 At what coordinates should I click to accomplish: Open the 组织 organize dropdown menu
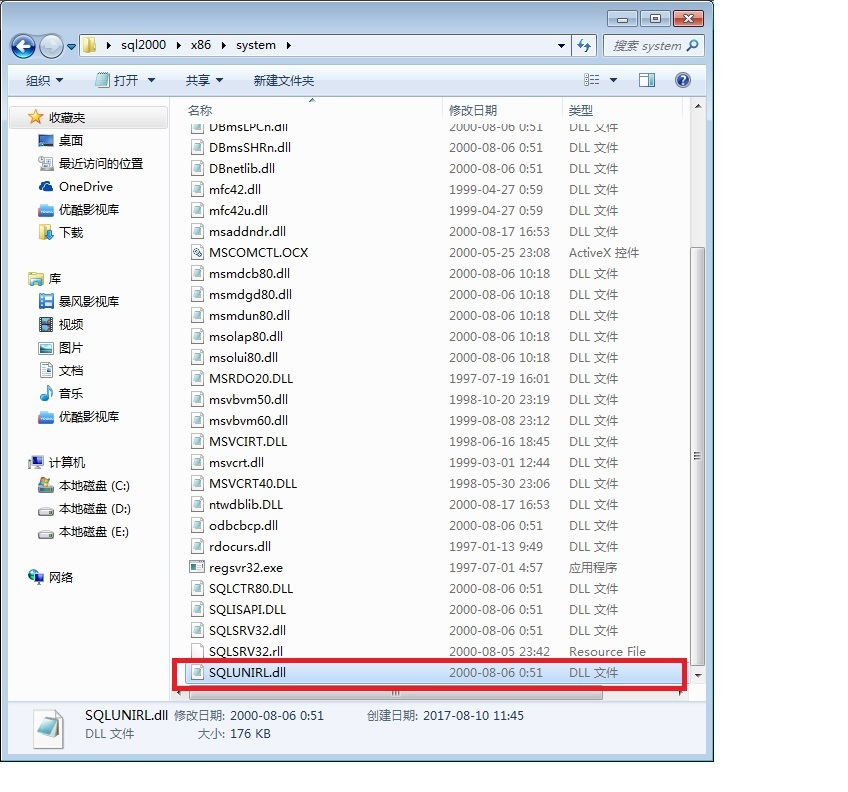coord(44,80)
